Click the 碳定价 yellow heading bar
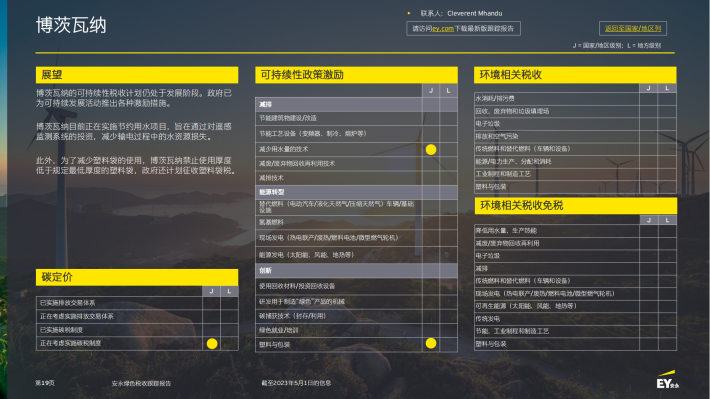This screenshot has height=399, width=710. tap(137, 277)
